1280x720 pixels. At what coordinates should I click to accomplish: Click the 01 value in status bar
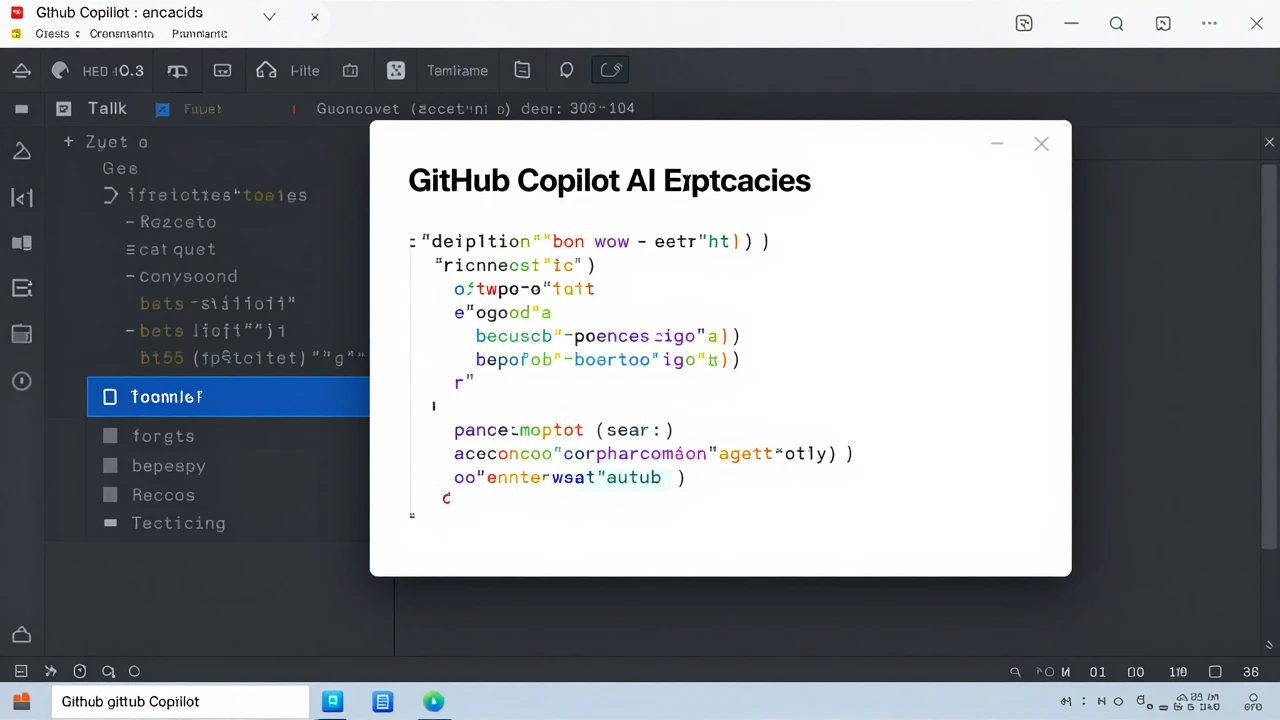(x=1097, y=672)
